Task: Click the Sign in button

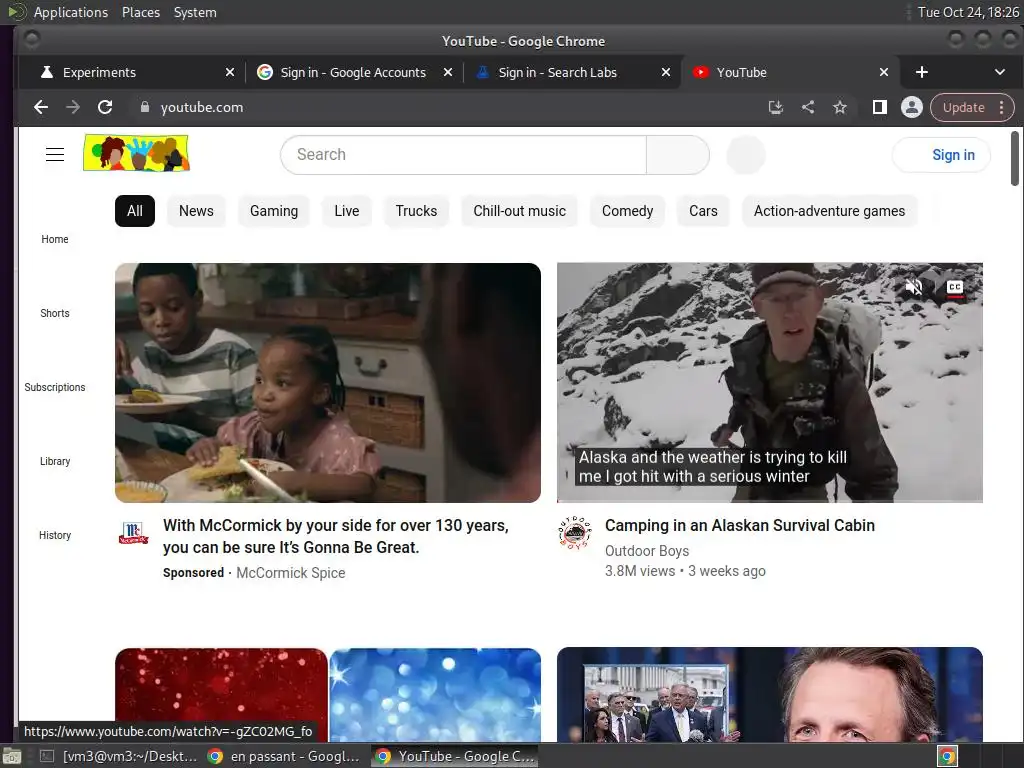Action: coord(941,155)
